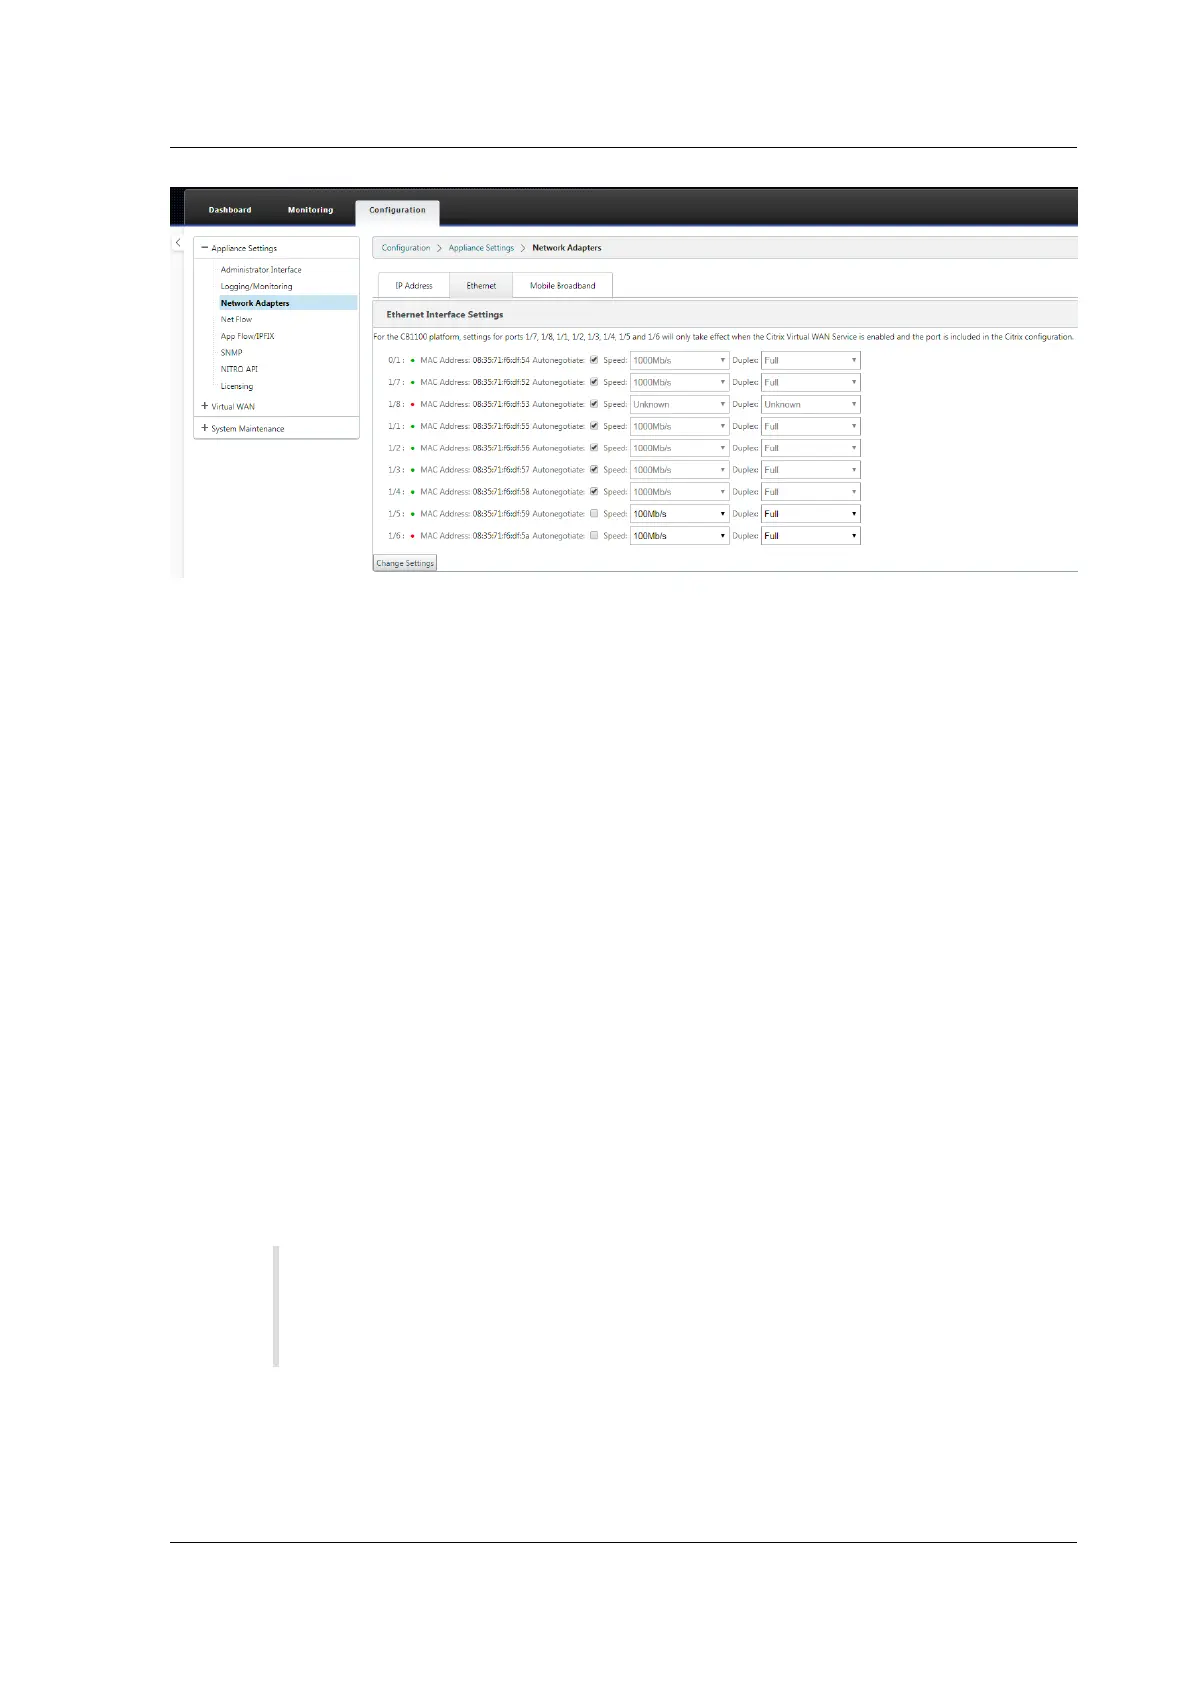Open the Duplex dropdown for port 1/4

tap(810, 492)
